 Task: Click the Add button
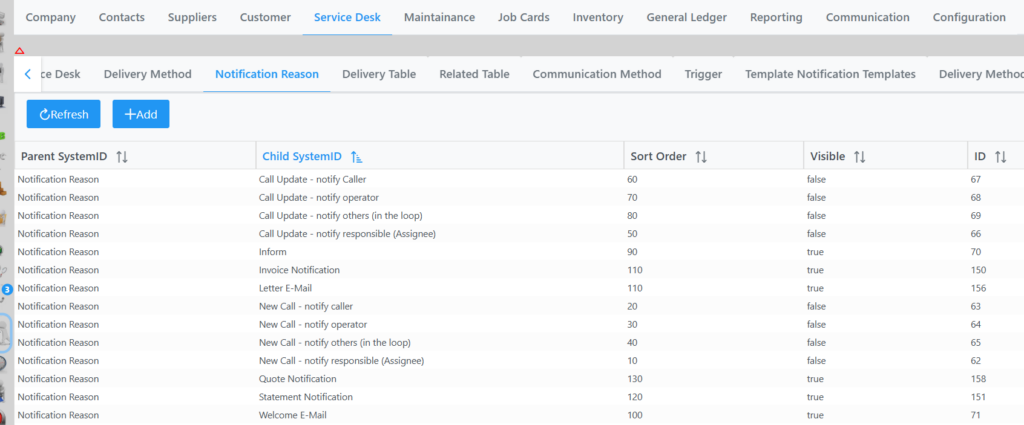pyautogui.click(x=141, y=114)
